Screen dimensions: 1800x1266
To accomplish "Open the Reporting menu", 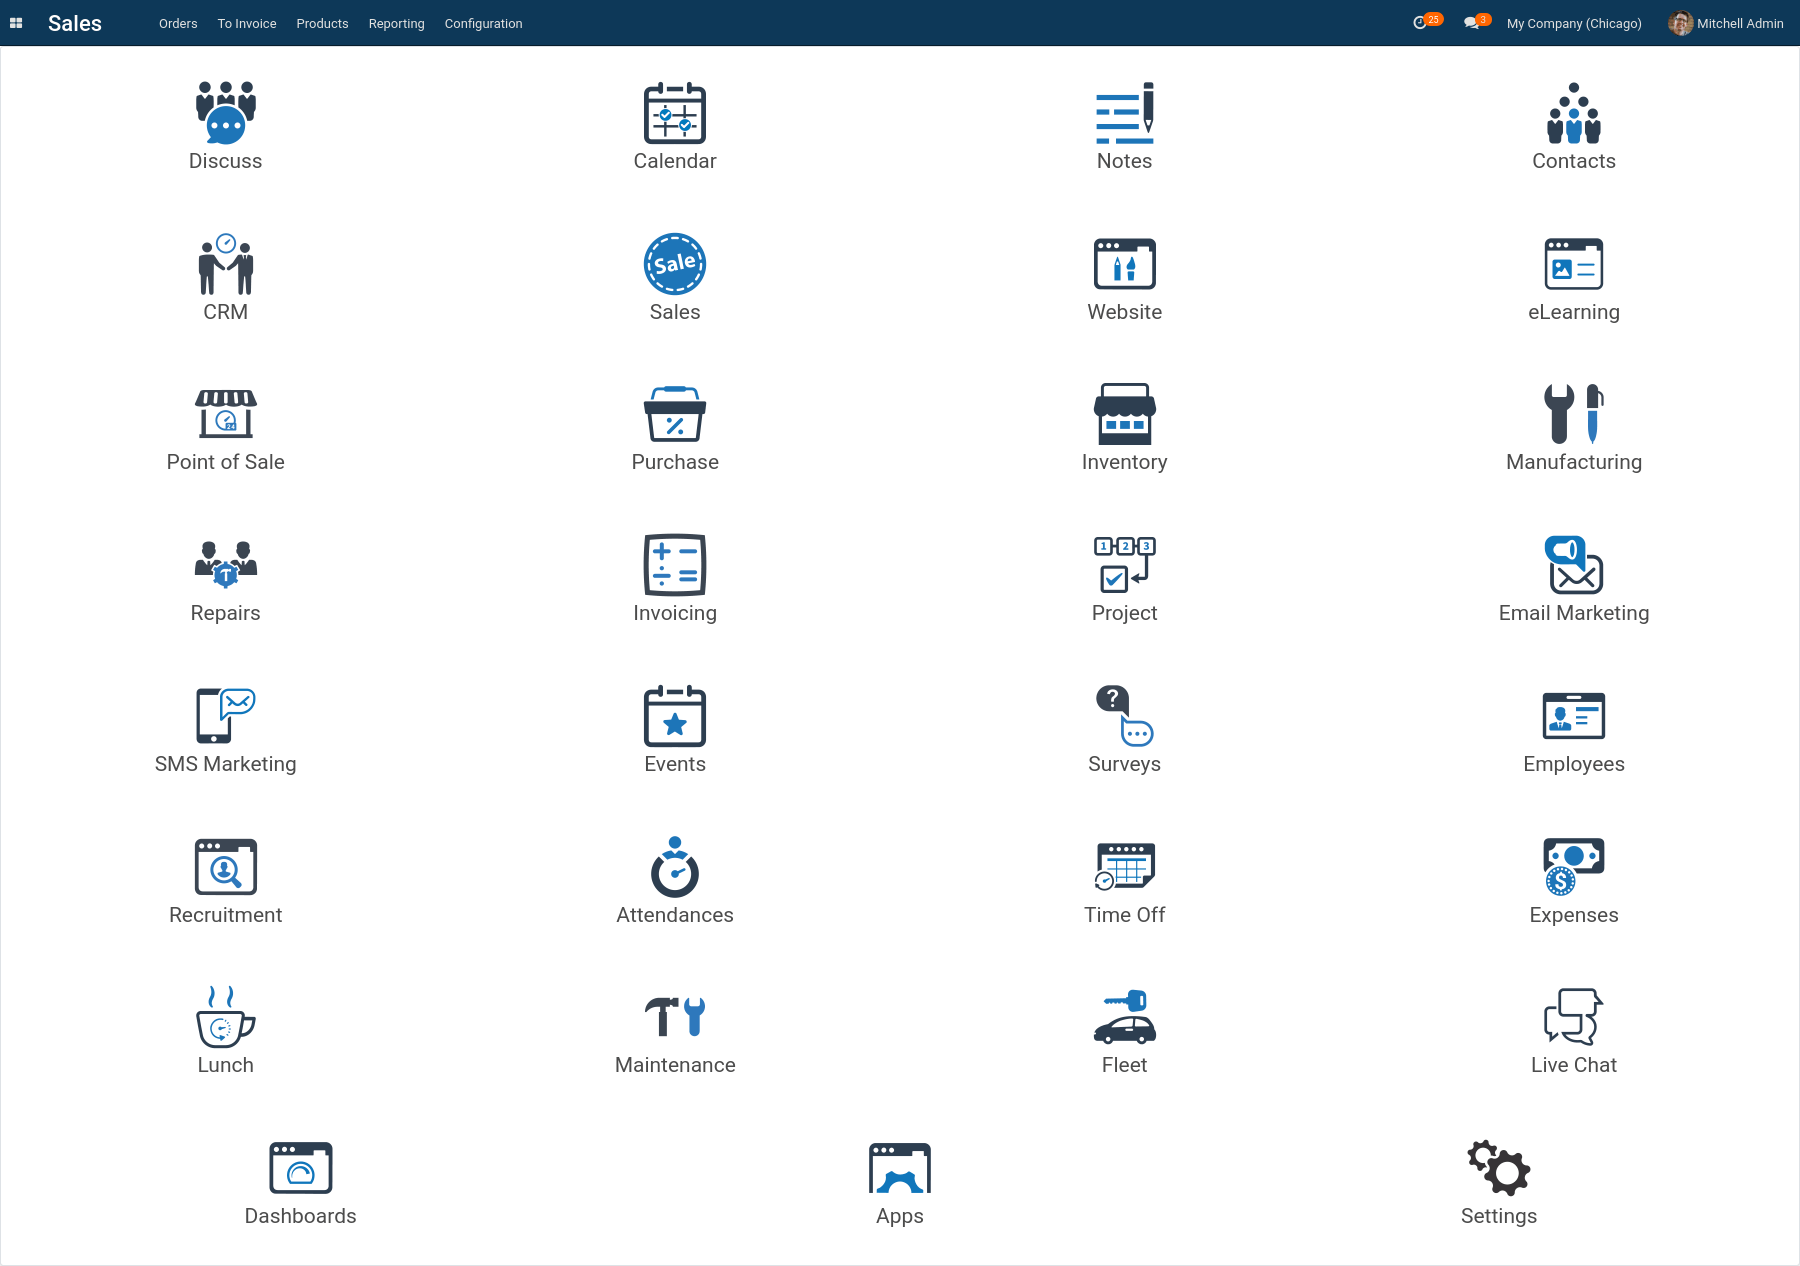I will (x=396, y=23).
